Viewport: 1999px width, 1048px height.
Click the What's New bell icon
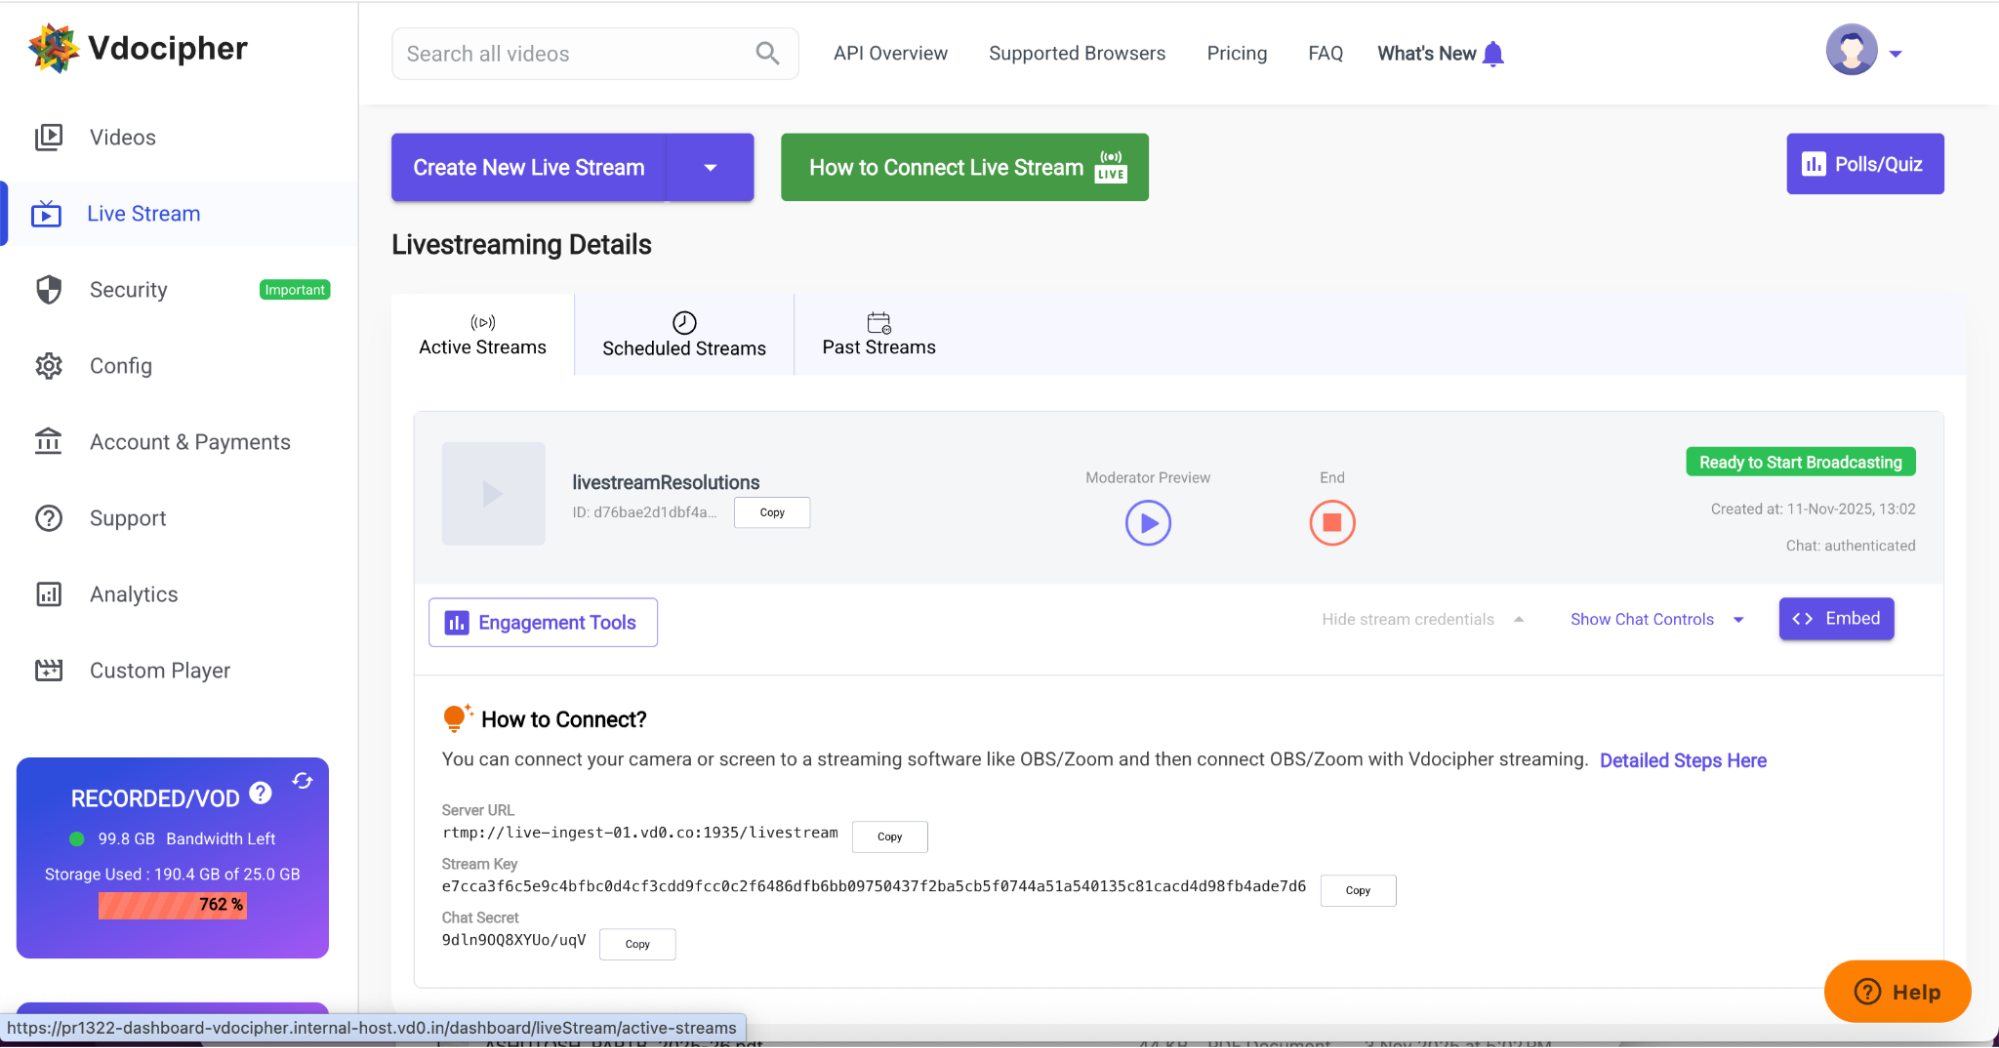[x=1493, y=54]
